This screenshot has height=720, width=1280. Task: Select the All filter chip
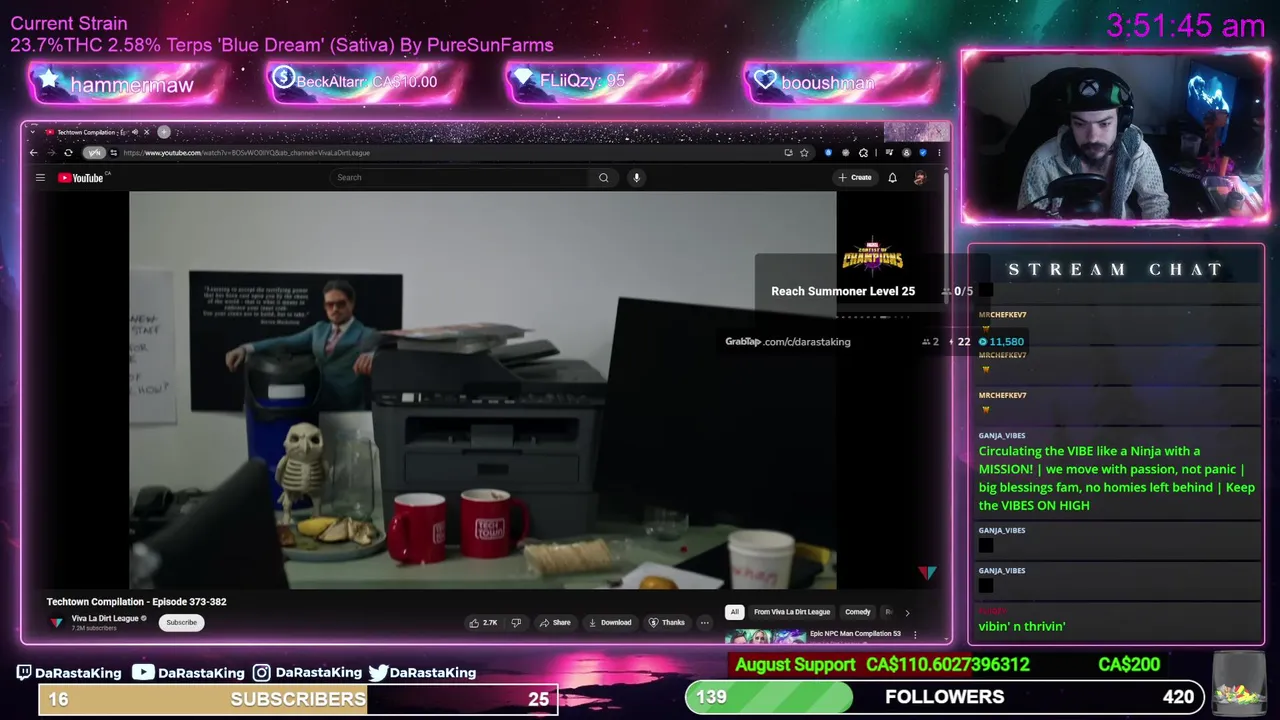click(735, 612)
